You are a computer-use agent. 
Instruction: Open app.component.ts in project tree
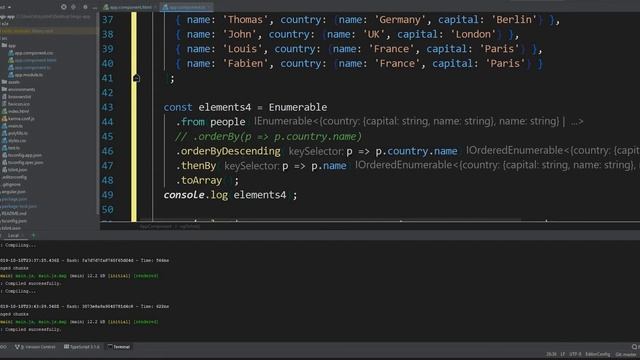point(29,68)
